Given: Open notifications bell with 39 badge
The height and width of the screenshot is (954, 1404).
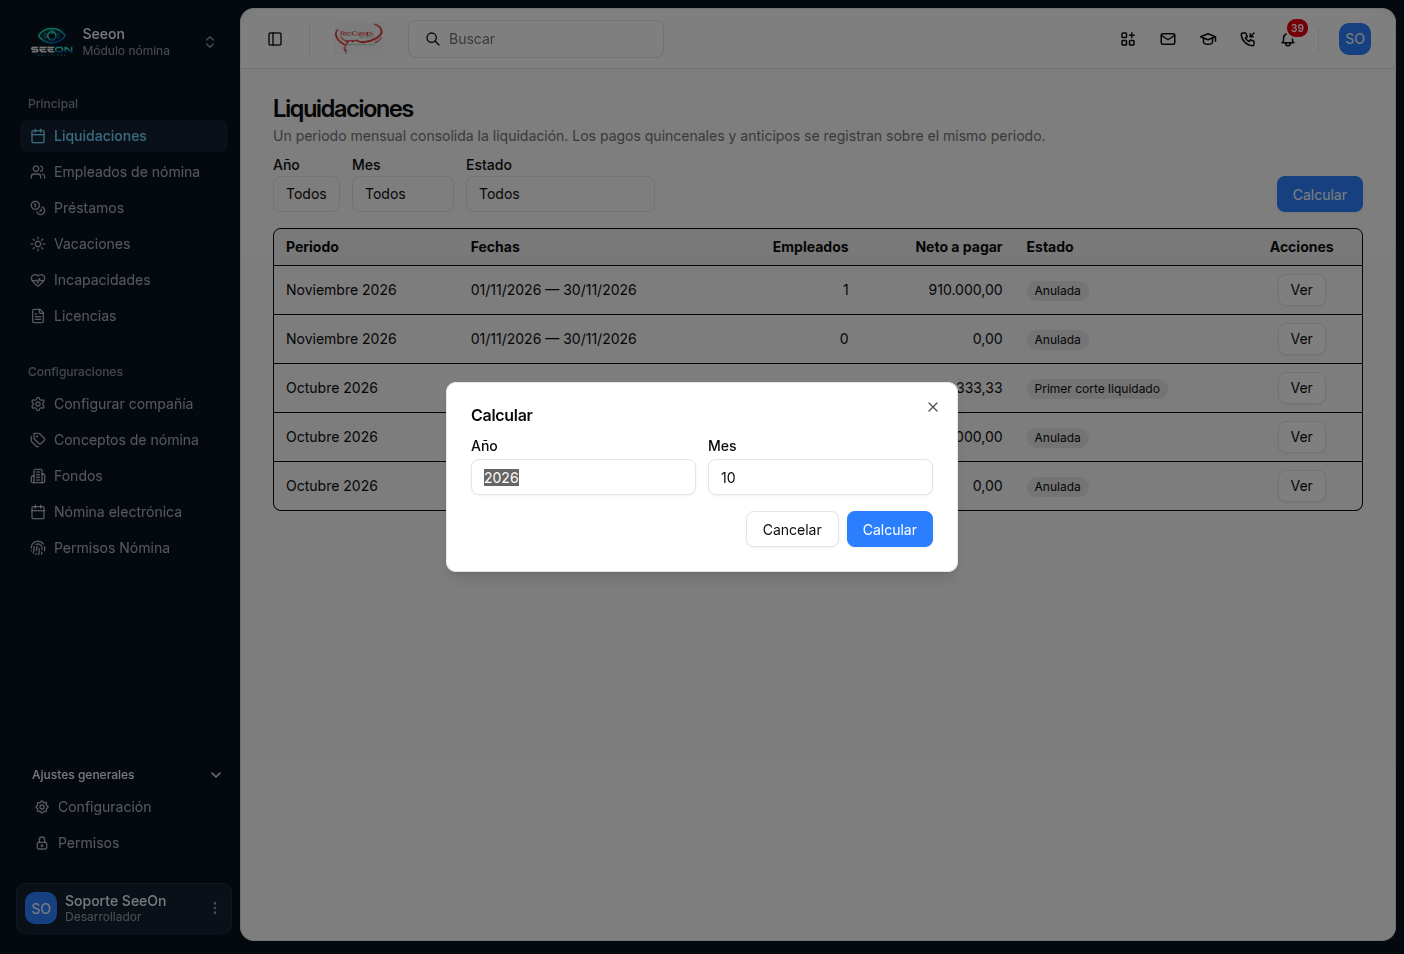Looking at the screenshot, I should 1289,38.
